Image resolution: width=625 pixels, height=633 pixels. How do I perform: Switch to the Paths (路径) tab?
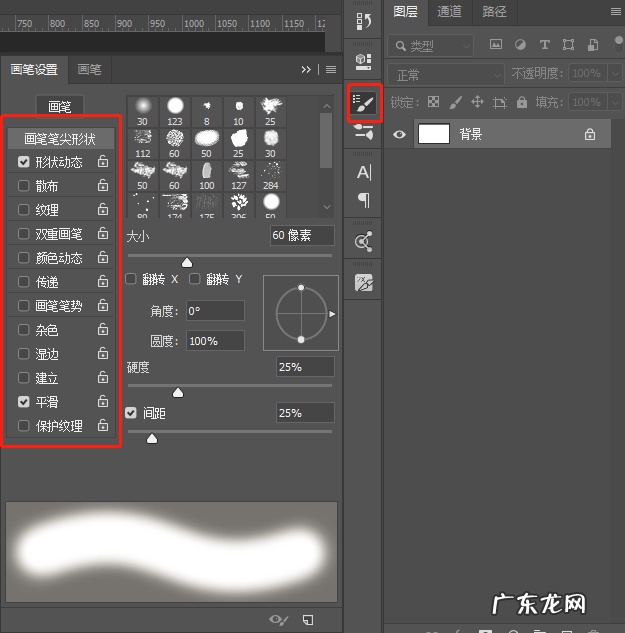click(x=494, y=12)
